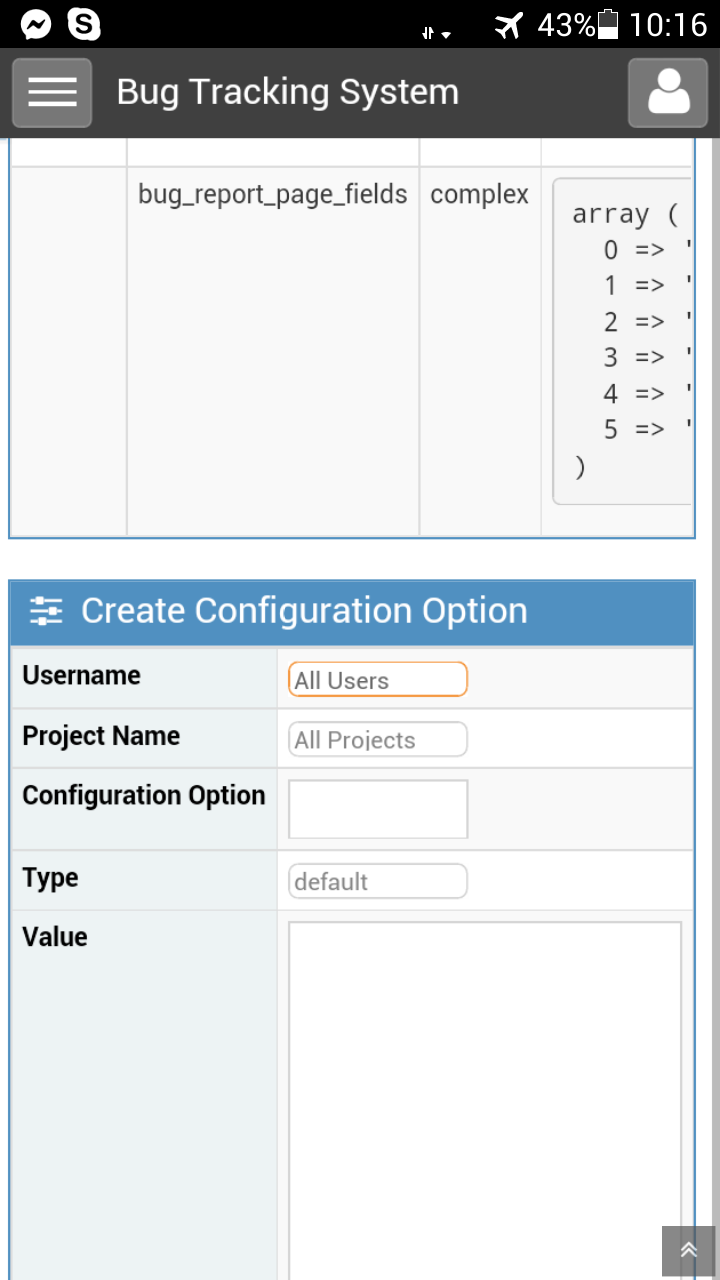Screen dimensions: 720x1280
Task: Open the Project Name All Projects dropdown
Action: (377, 740)
